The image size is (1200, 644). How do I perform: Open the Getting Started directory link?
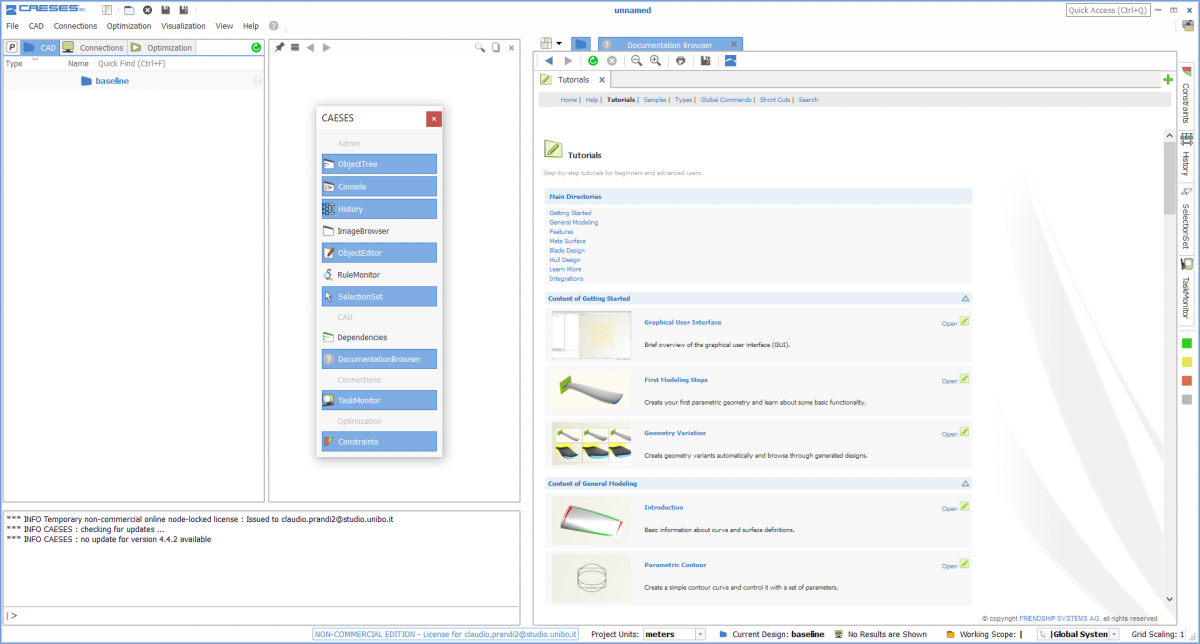tap(570, 213)
